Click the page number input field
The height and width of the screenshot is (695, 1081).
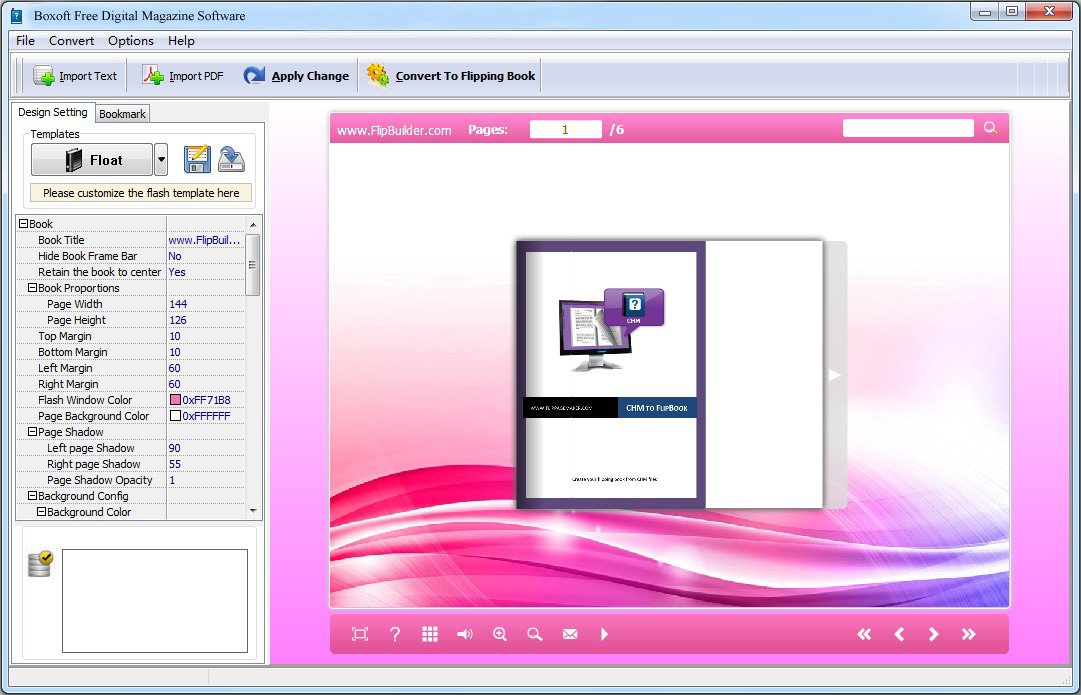coord(565,130)
